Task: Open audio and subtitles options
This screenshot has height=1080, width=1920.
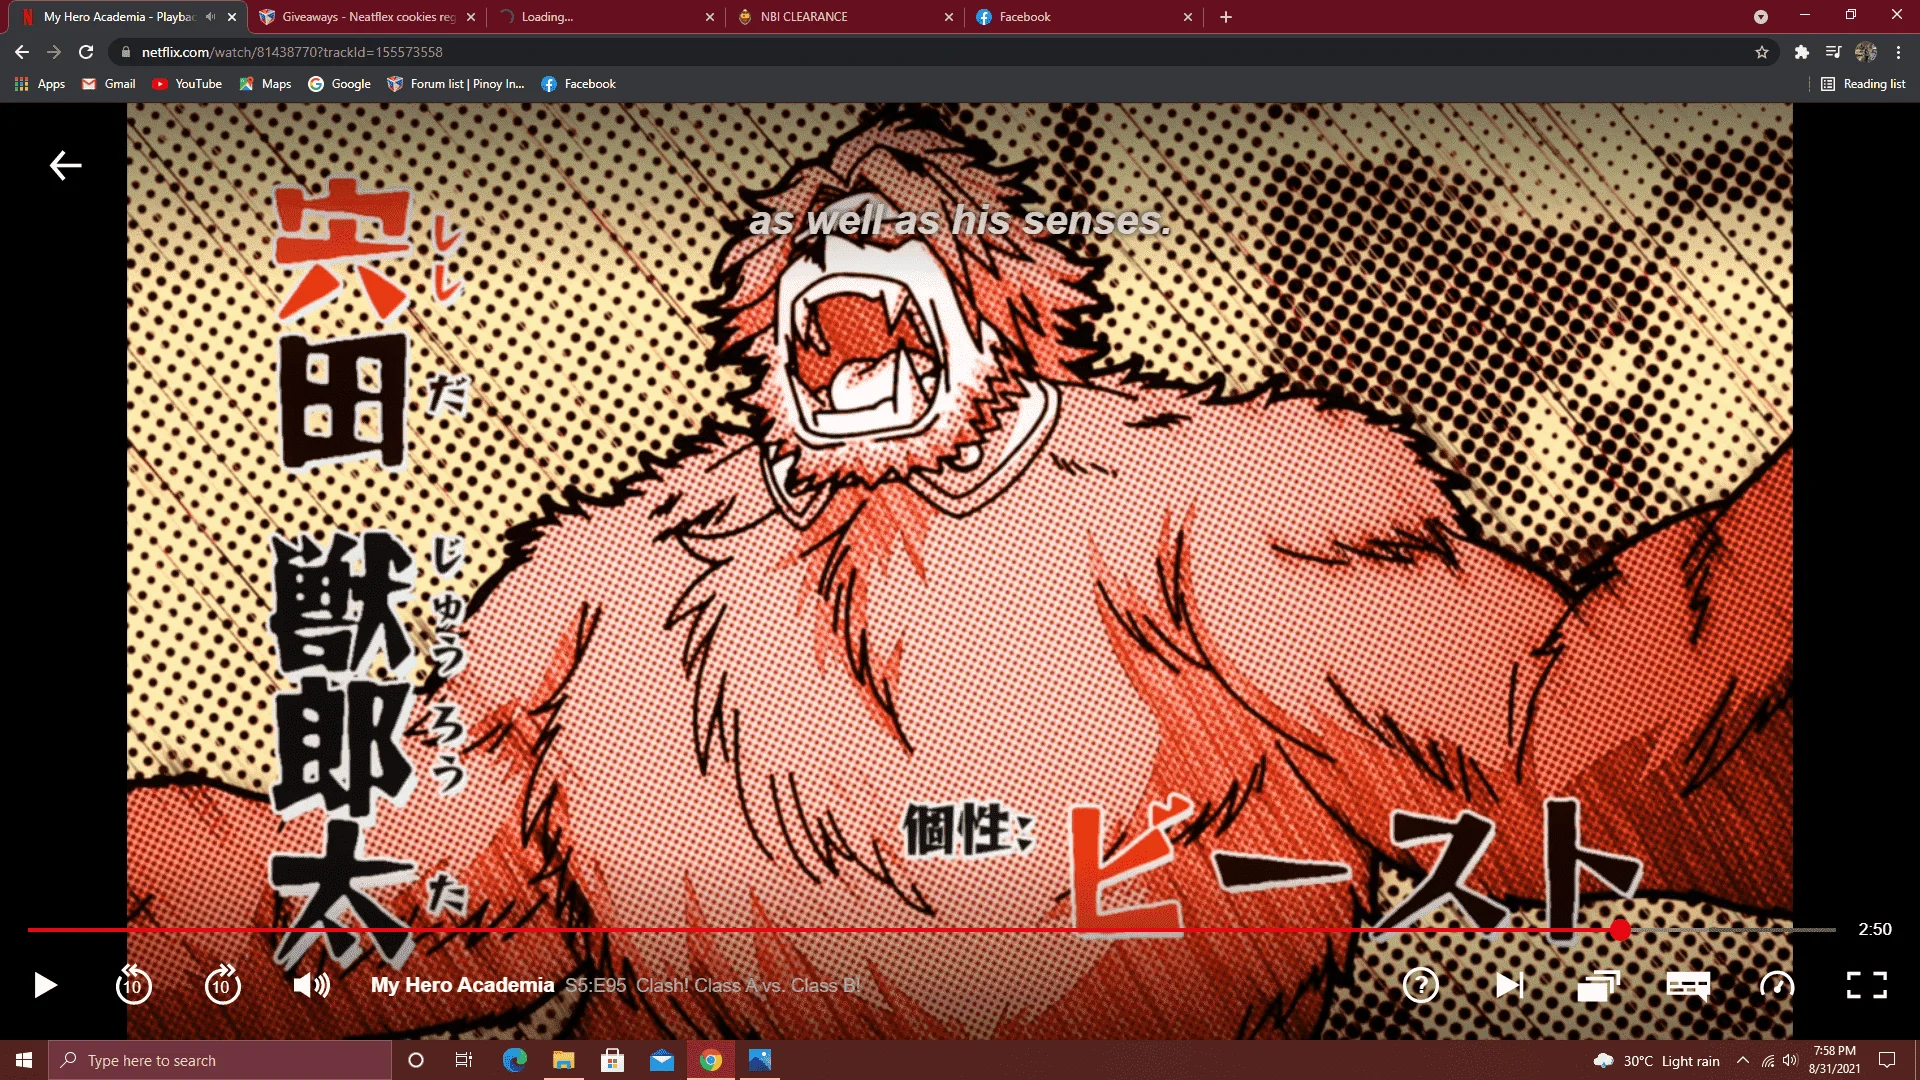Action: (1688, 985)
